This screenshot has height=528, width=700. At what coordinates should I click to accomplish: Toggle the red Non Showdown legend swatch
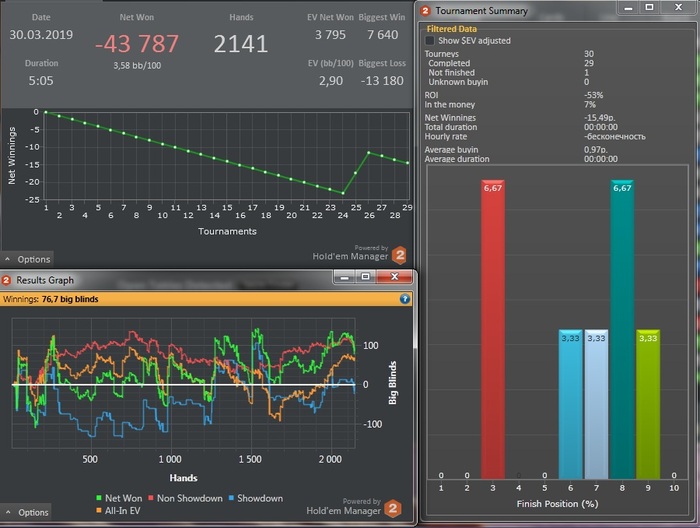pos(151,498)
